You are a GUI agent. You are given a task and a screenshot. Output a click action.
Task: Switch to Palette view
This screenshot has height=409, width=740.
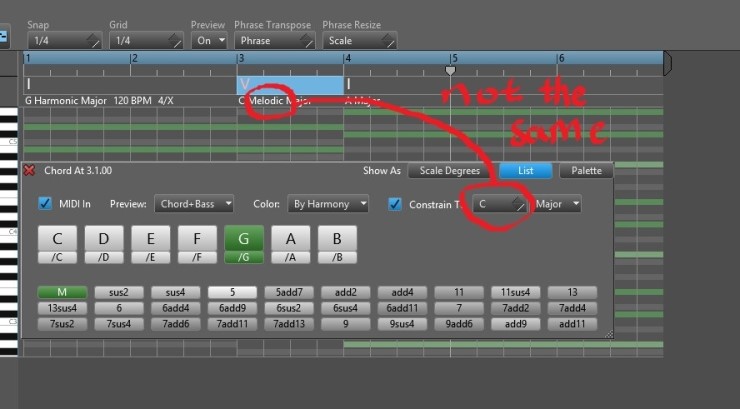[586, 171]
